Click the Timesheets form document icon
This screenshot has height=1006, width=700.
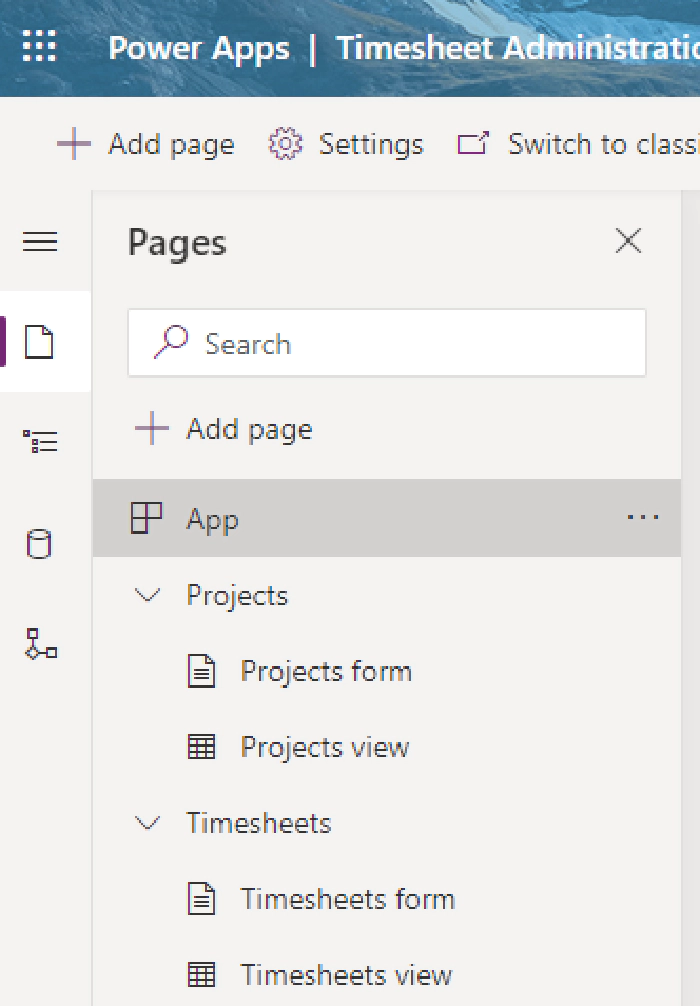201,898
